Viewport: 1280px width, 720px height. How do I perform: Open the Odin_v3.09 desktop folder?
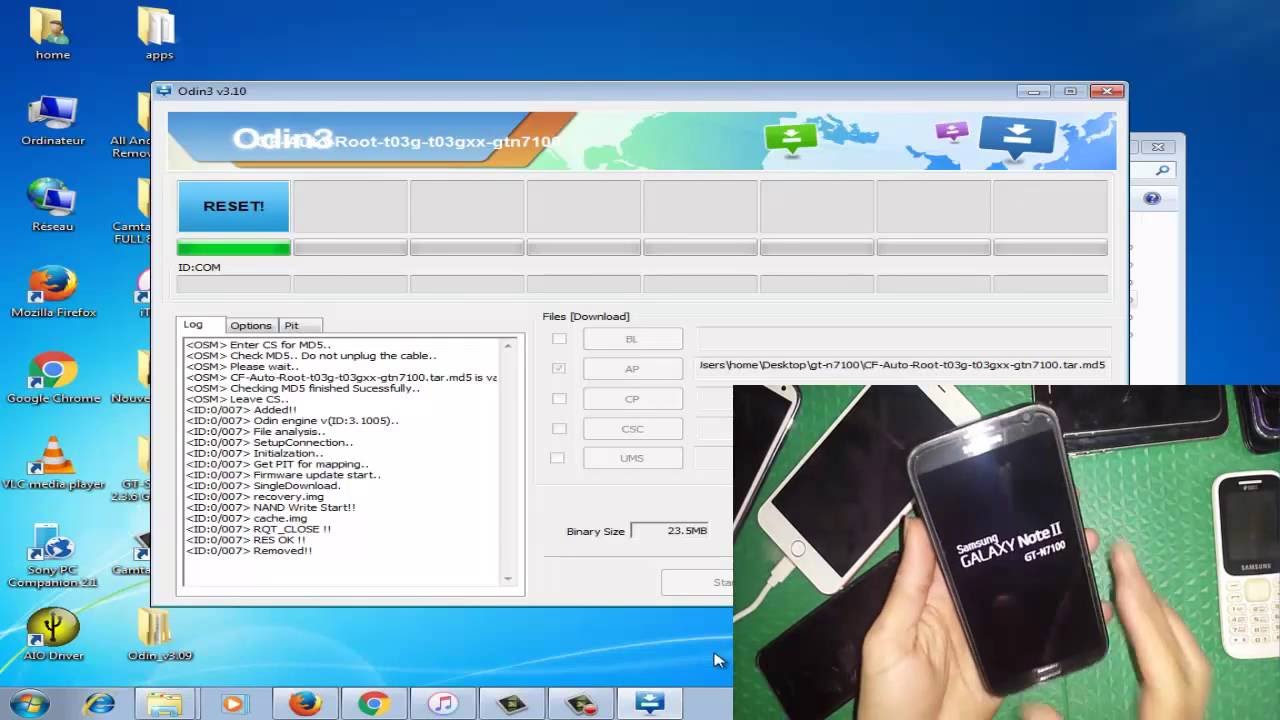[159, 635]
